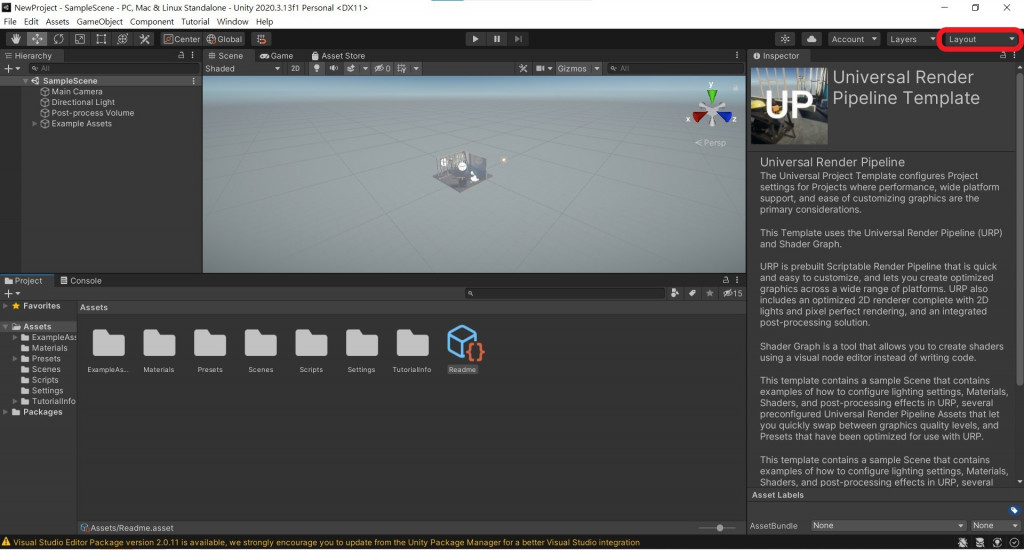Select the Rotate tool

tap(59, 39)
